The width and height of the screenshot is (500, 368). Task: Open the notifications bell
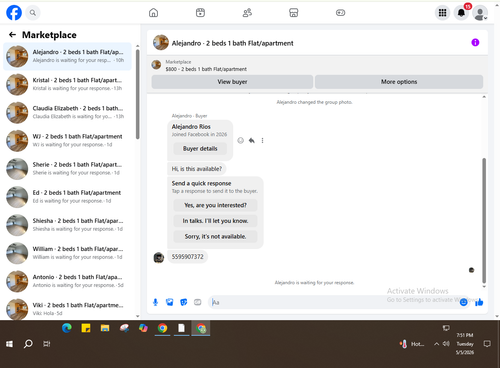[462, 13]
